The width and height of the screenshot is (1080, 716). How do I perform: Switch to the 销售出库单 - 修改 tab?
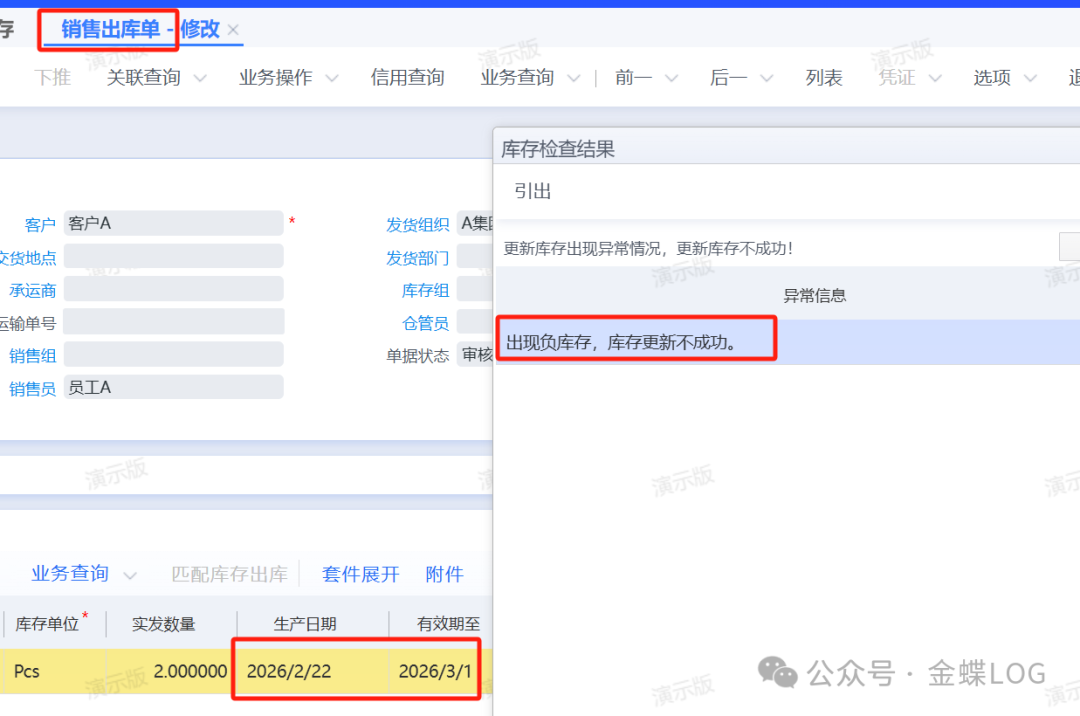[140, 29]
